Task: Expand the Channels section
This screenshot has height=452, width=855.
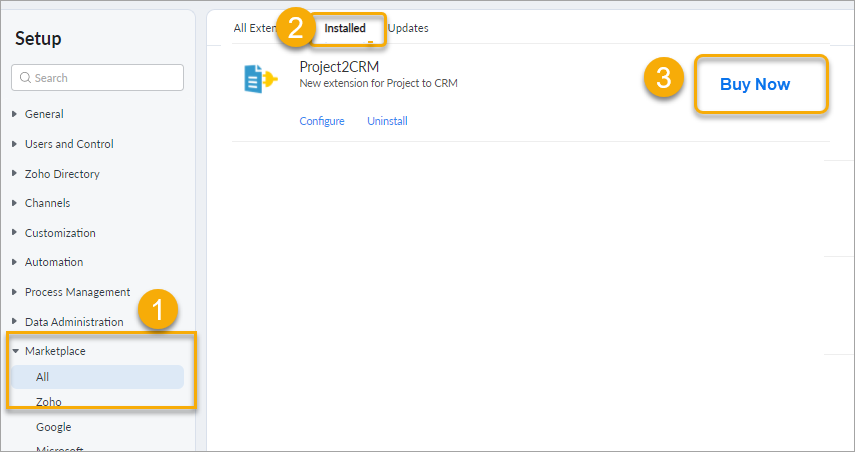Action: [x=41, y=203]
